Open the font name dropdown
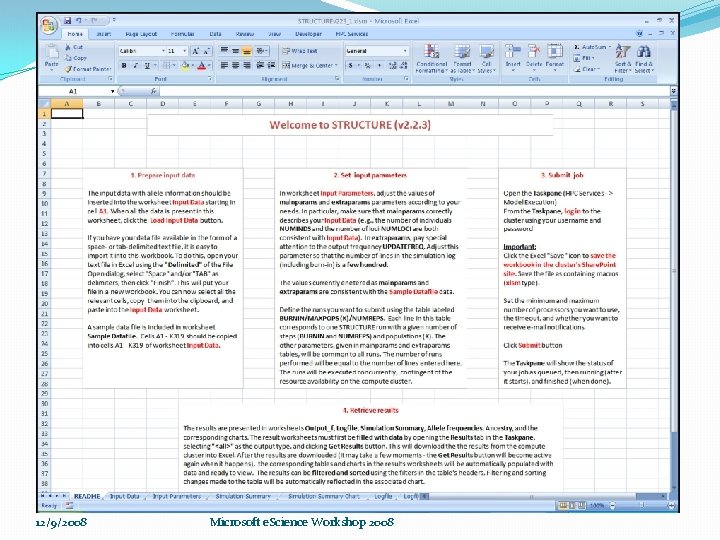Viewport: 720px width, 540px height. point(163,51)
